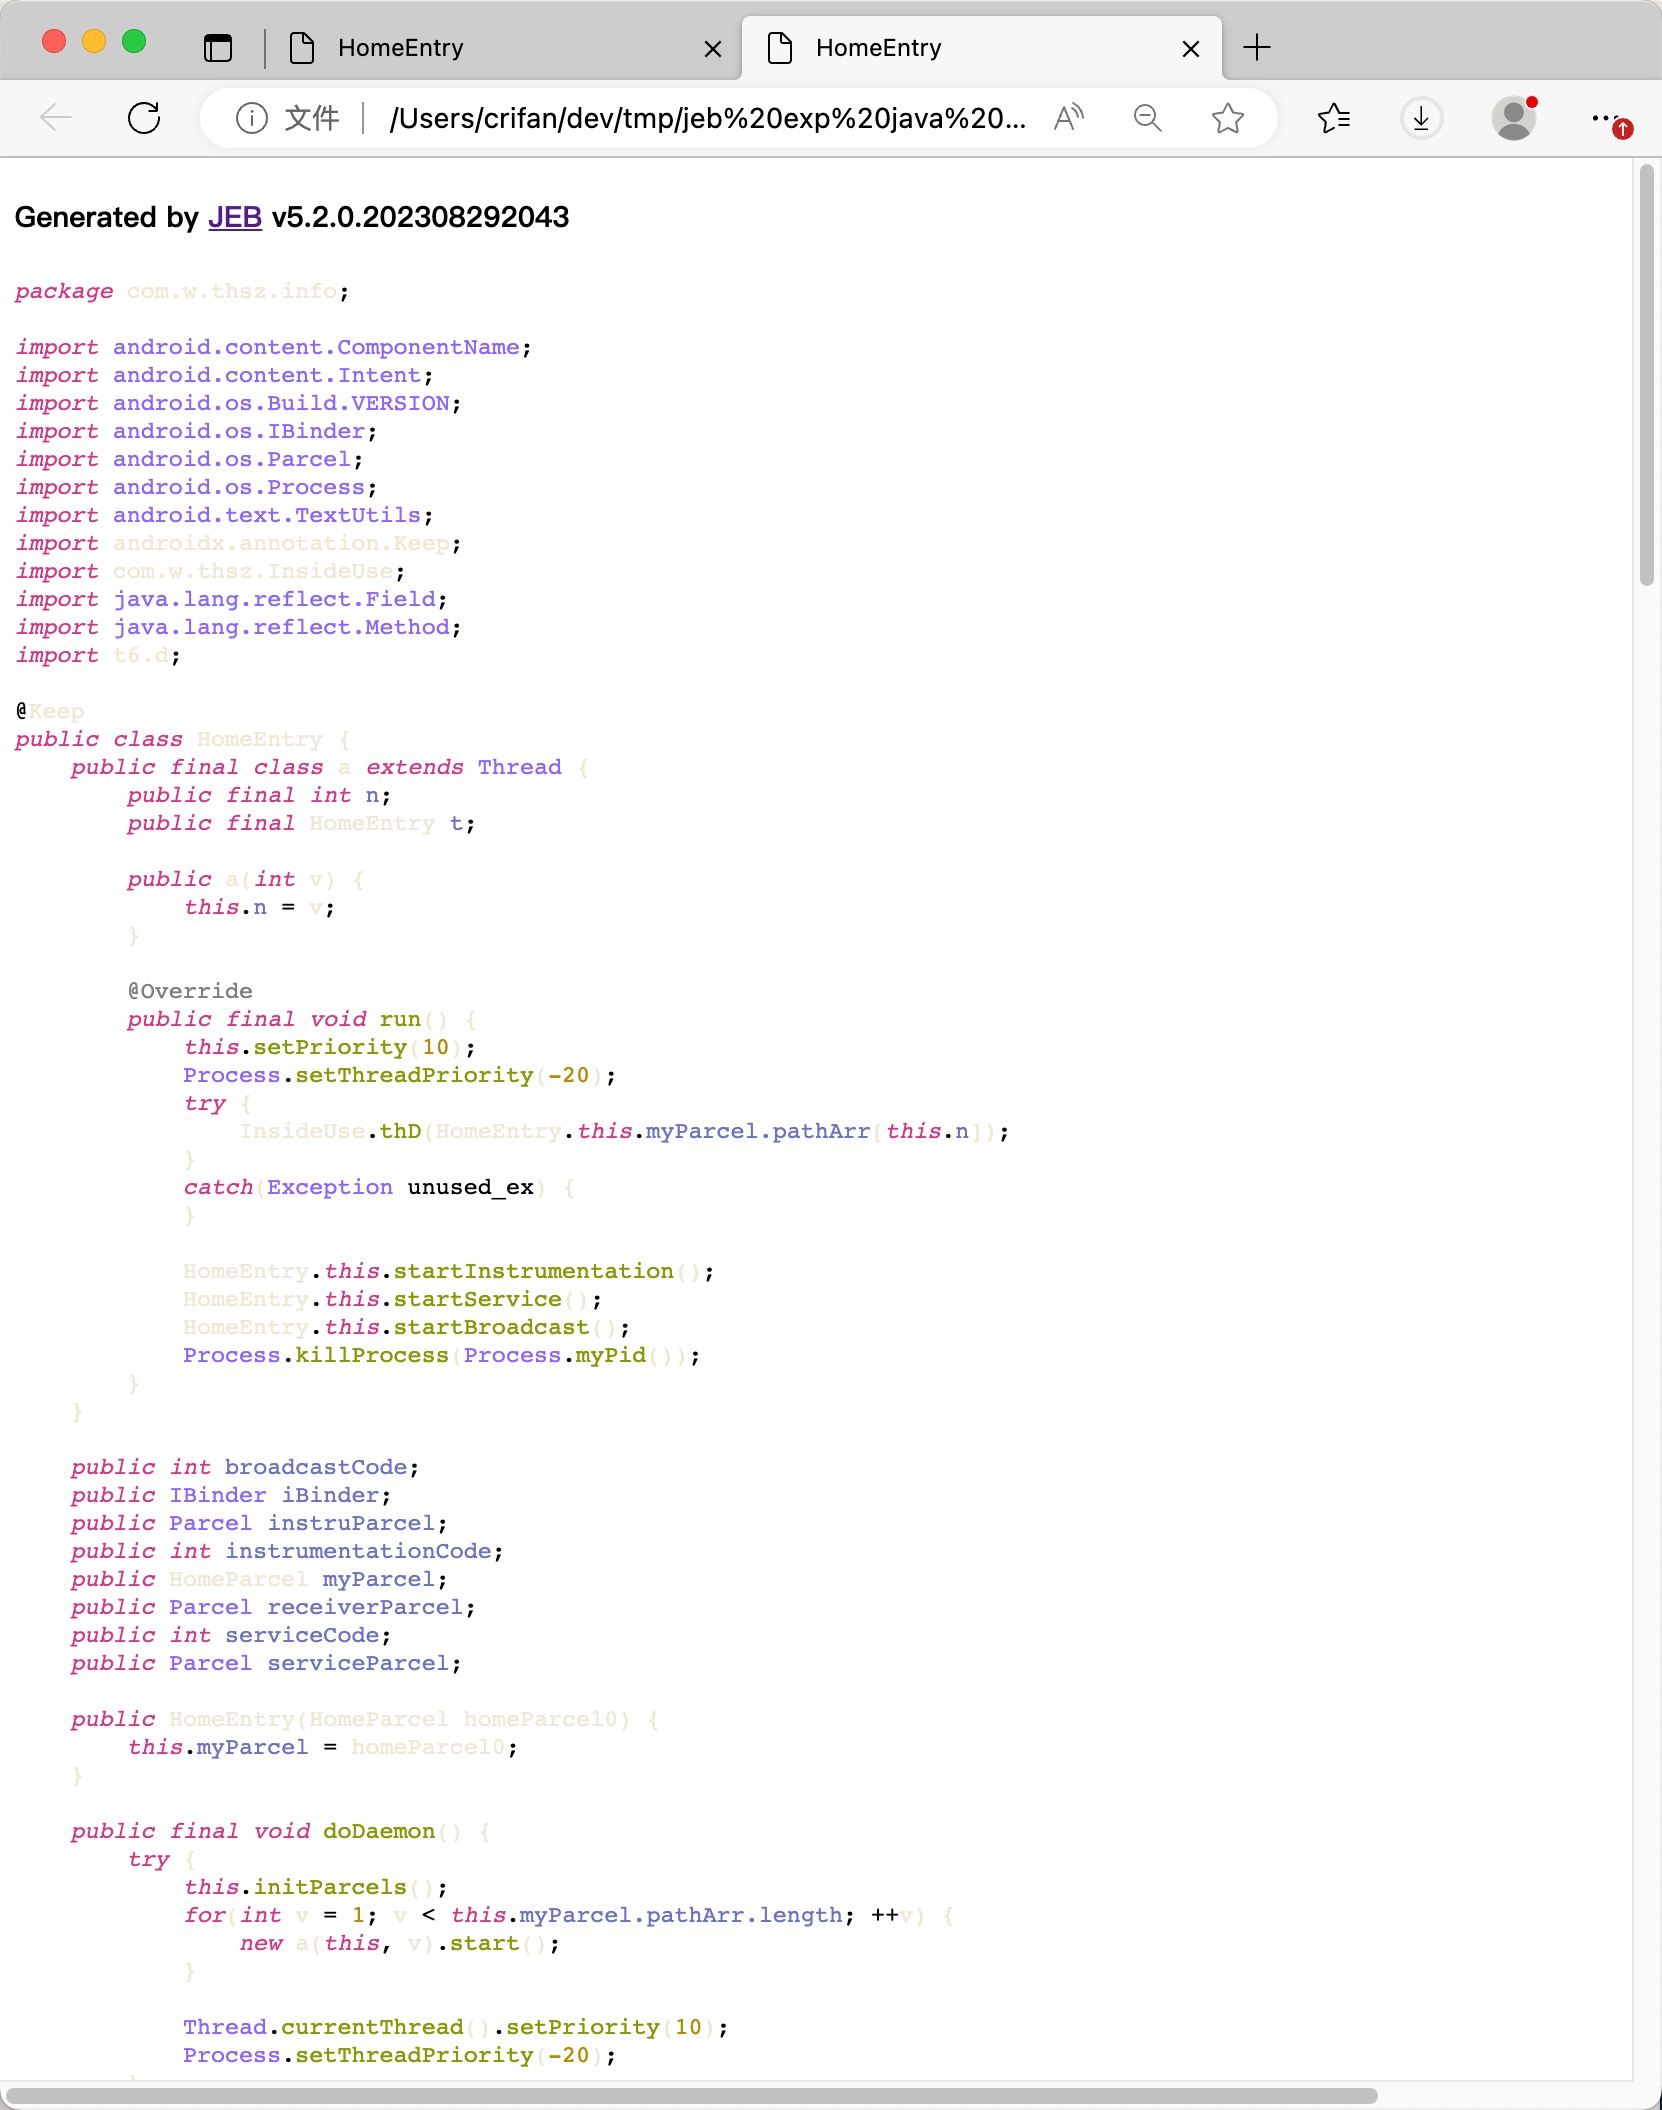Open a new tab with plus button
Image resolution: width=1662 pixels, height=2110 pixels.
pos(1257,47)
